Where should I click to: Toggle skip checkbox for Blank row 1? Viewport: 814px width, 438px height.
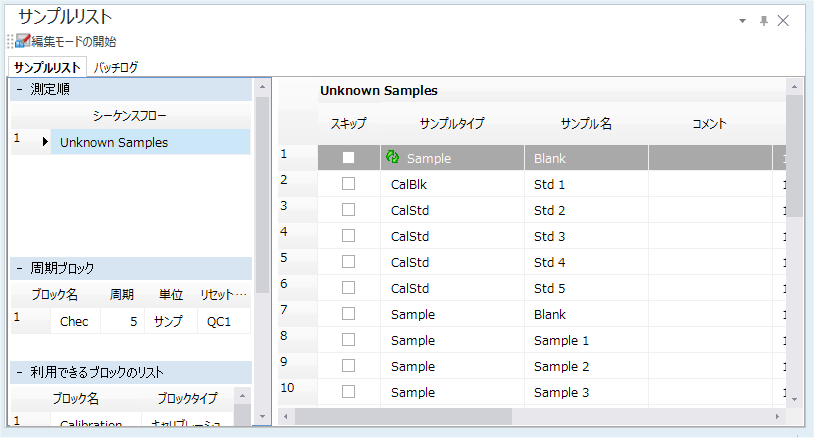[348, 157]
